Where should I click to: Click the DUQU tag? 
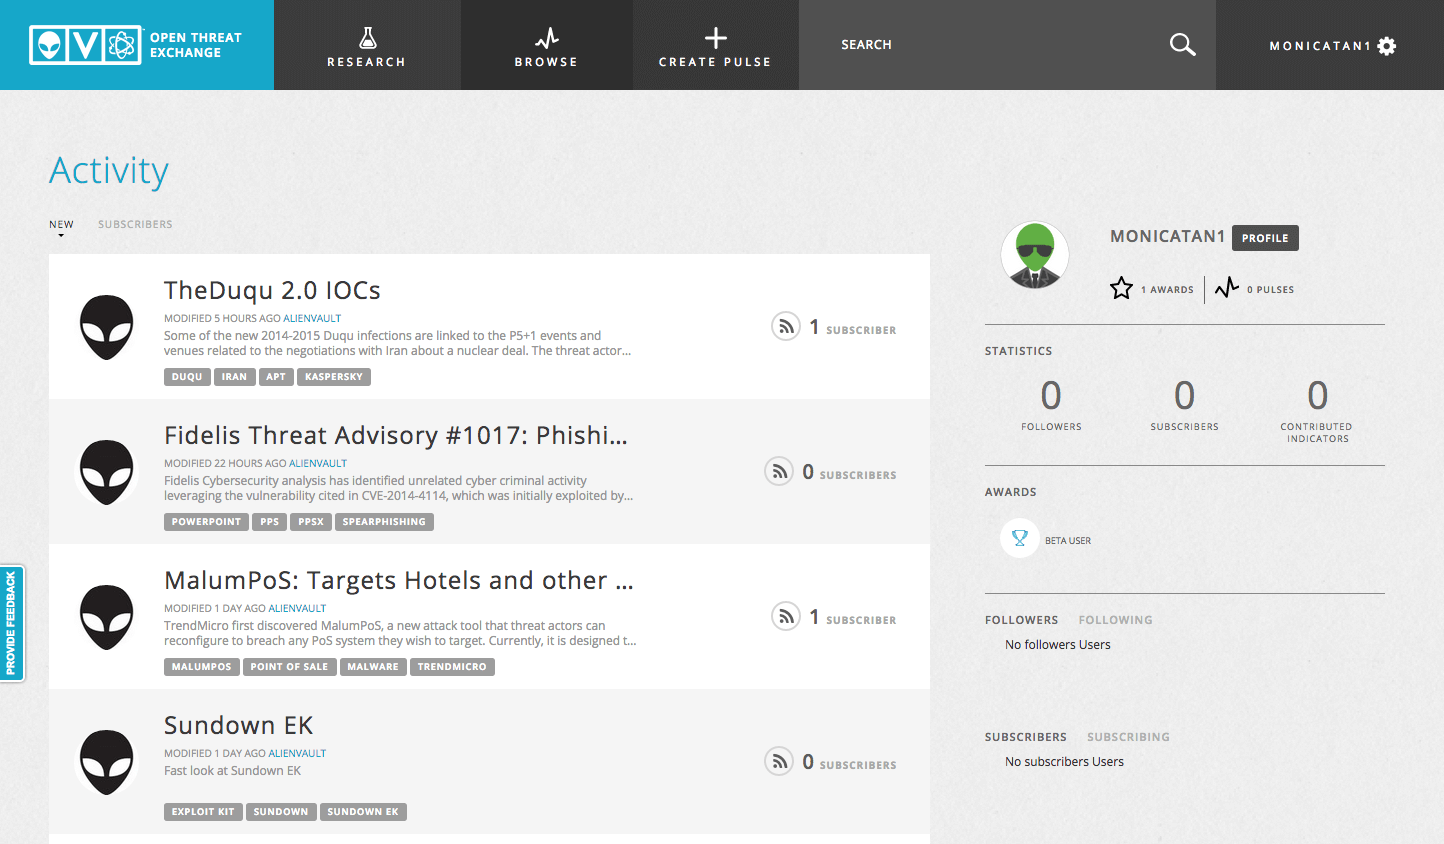[187, 377]
